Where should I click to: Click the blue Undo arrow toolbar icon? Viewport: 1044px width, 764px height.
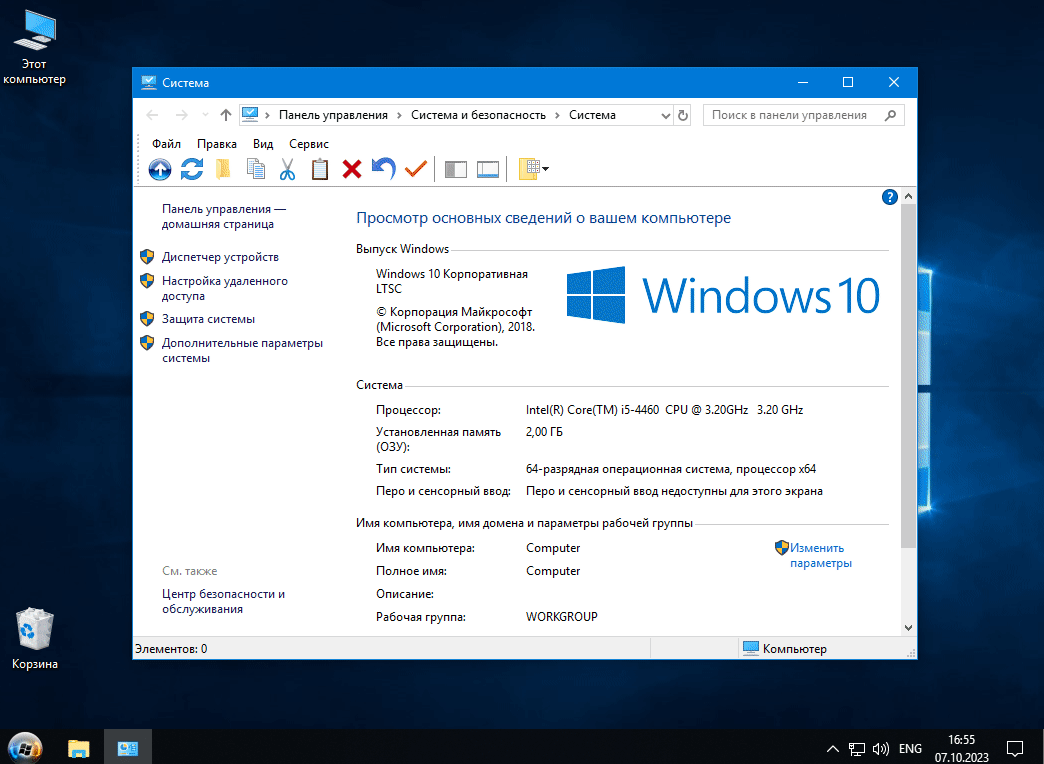384,169
